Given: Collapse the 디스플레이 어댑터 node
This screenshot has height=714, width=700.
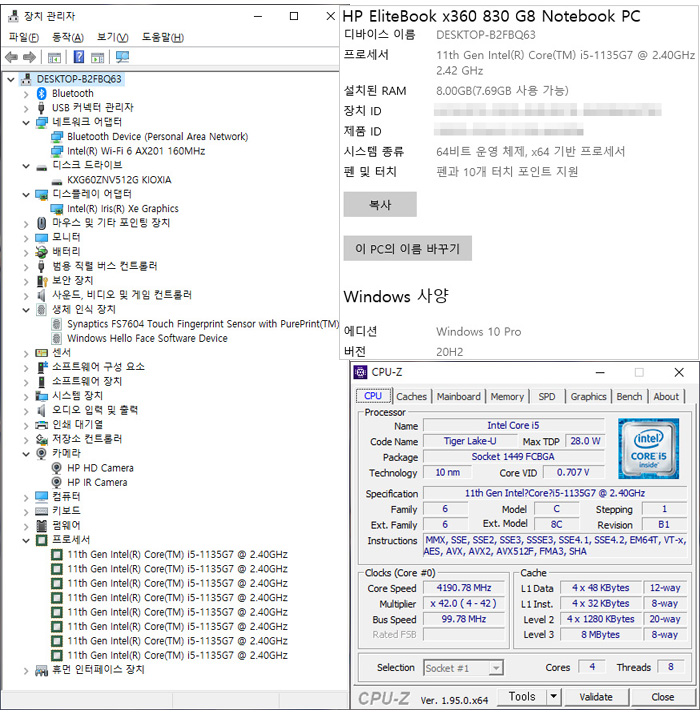Looking at the screenshot, I should [x=26, y=195].
